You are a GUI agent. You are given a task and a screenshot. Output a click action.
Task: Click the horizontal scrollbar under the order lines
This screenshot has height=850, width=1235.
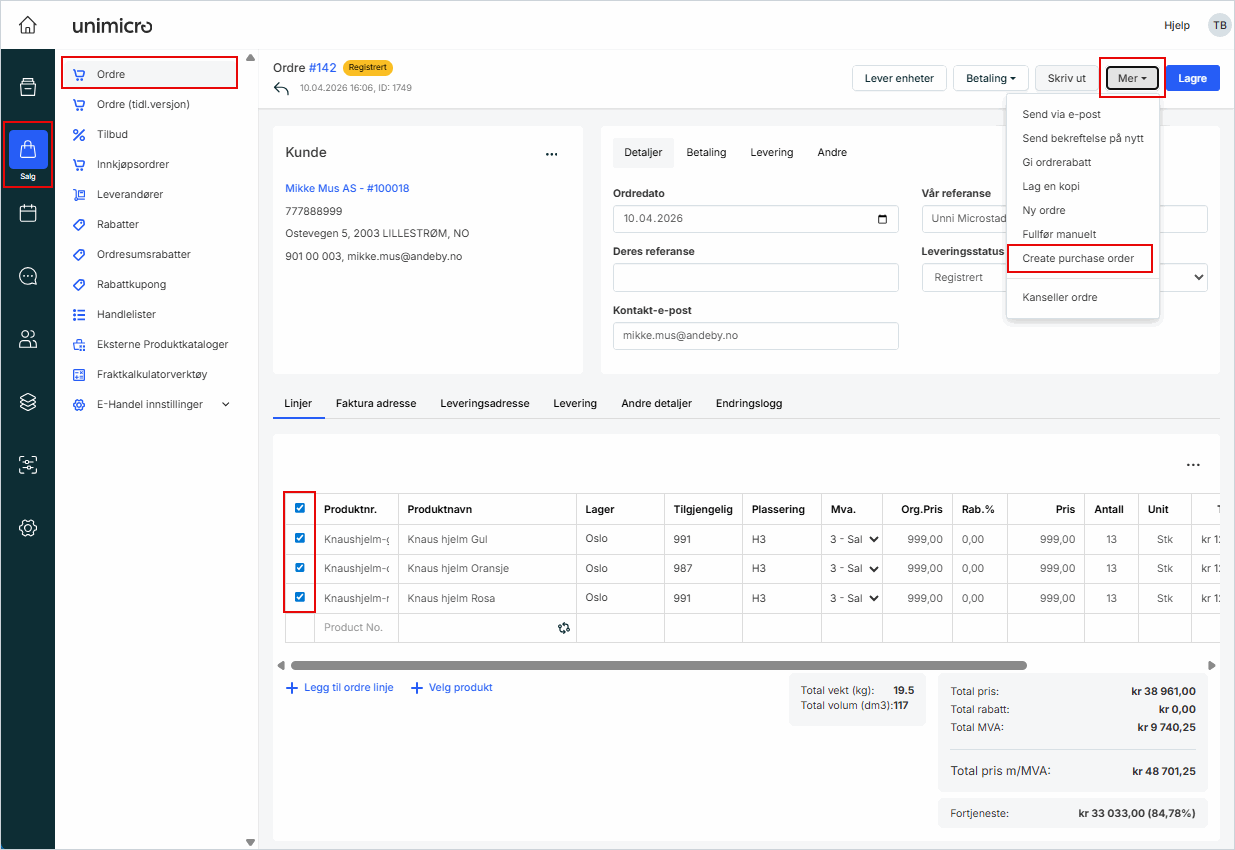tap(658, 665)
